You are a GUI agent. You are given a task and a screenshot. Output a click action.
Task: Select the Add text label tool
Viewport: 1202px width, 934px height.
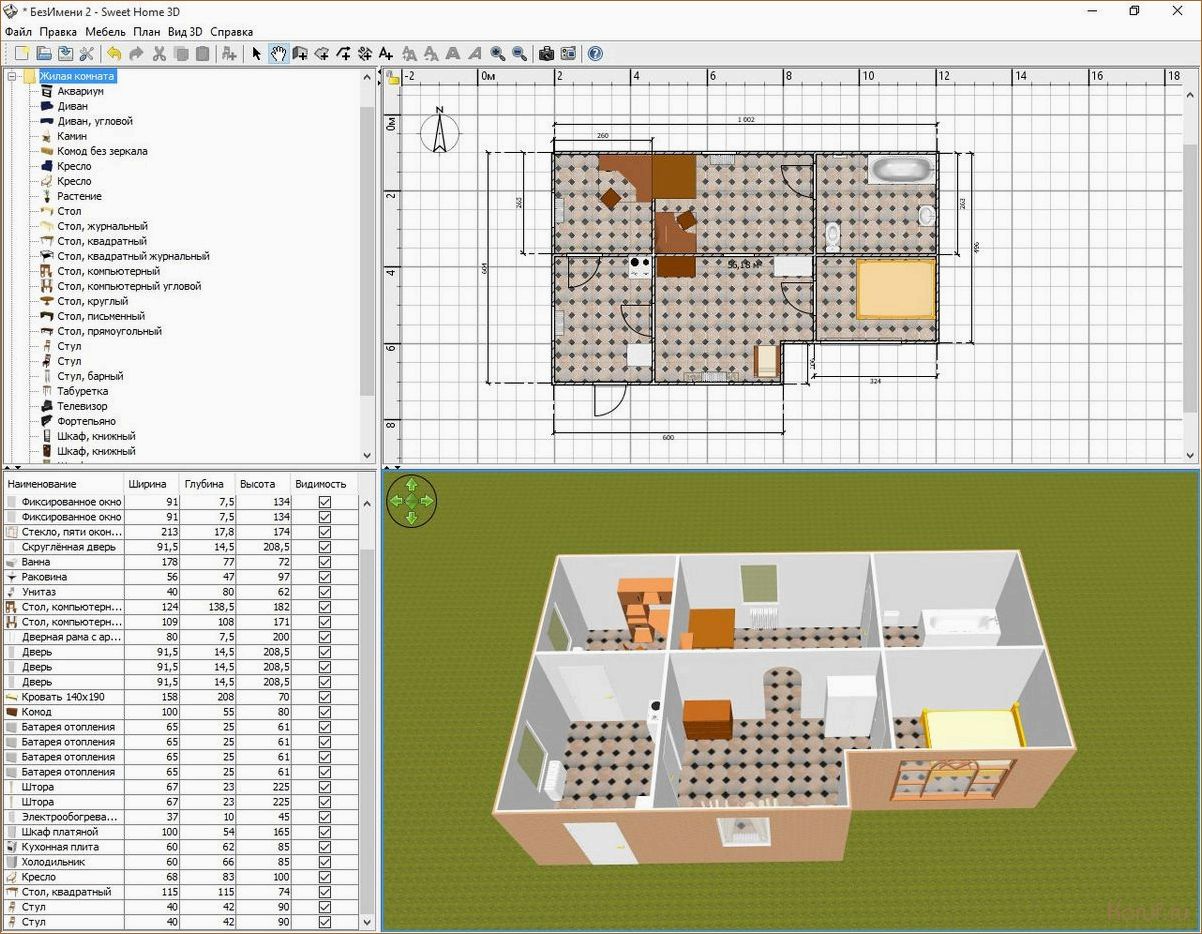(x=386, y=53)
